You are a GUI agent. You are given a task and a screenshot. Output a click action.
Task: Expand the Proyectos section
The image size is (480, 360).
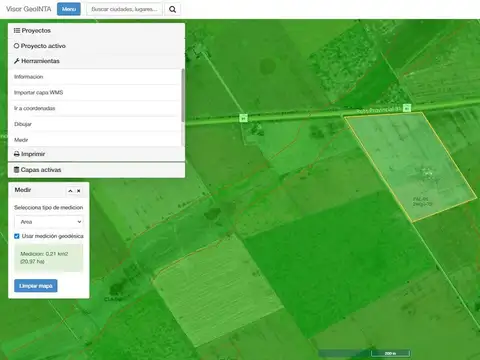click(96, 30)
